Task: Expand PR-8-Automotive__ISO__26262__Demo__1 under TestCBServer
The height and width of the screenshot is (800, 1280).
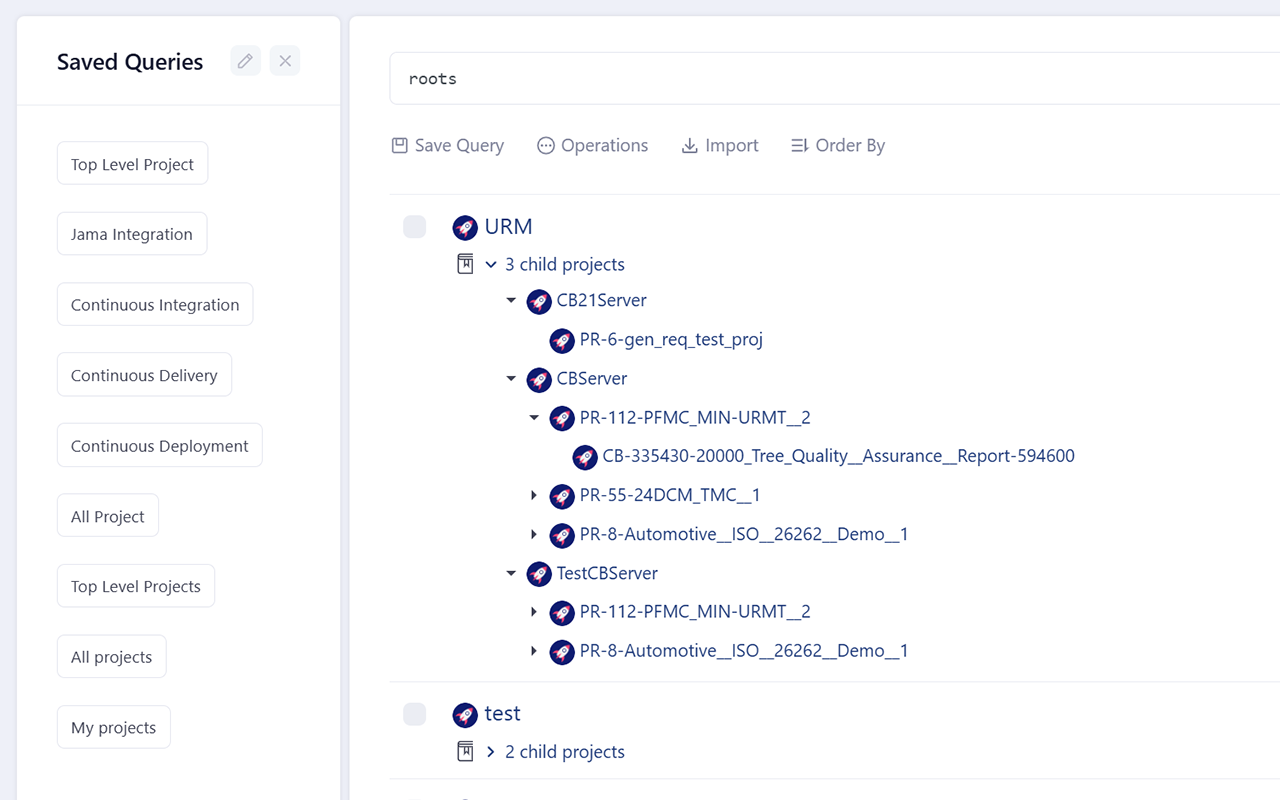Action: point(534,650)
